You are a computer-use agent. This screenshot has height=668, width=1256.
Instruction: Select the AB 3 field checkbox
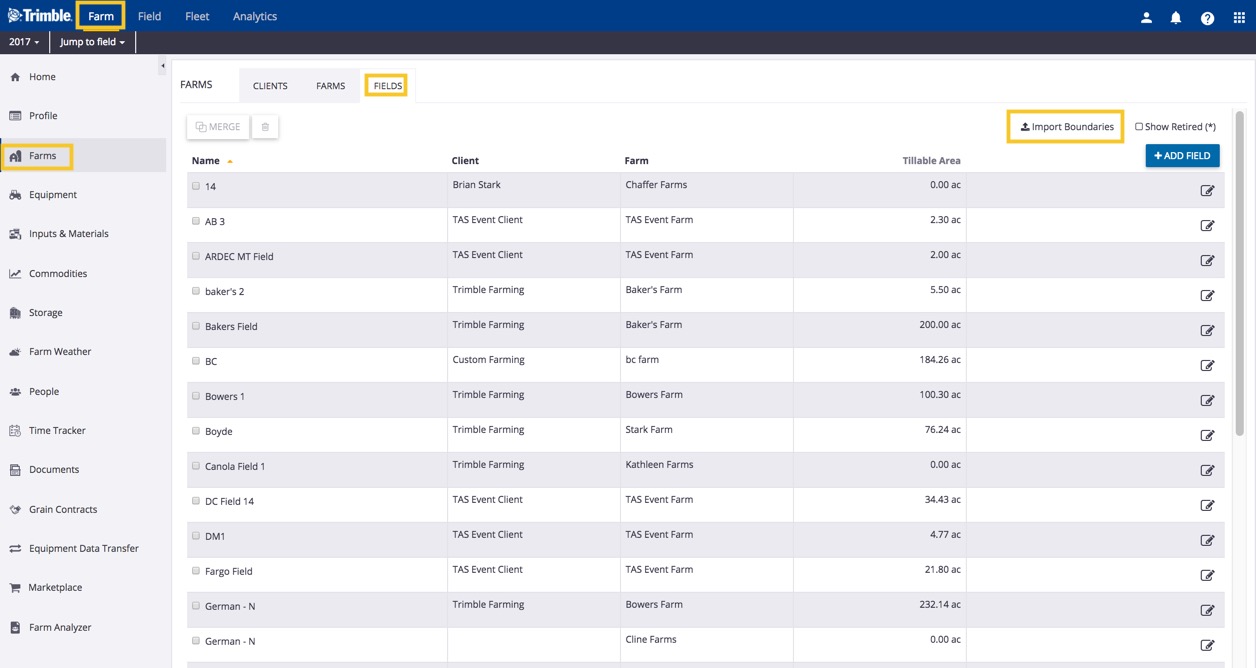pyautogui.click(x=196, y=221)
